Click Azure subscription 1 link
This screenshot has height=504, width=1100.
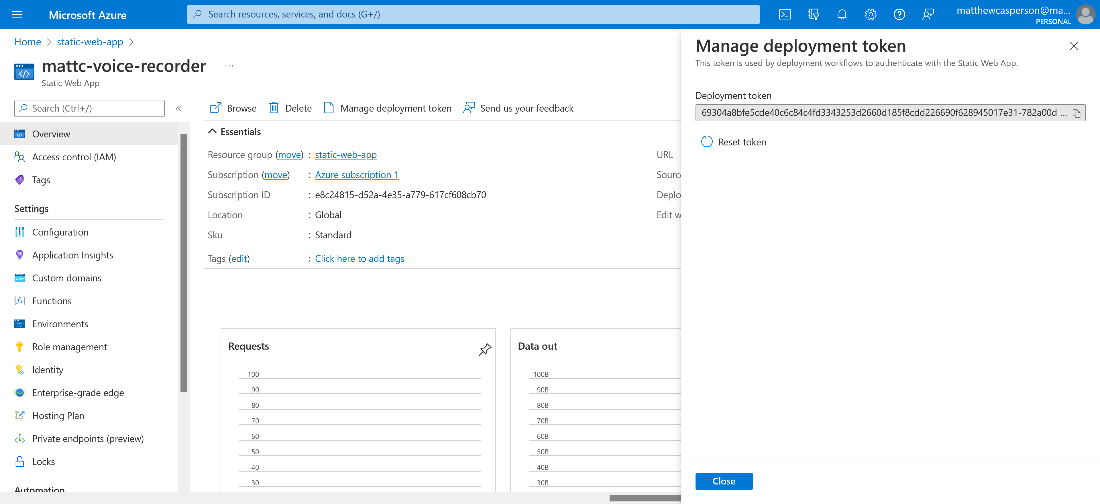[x=356, y=174]
